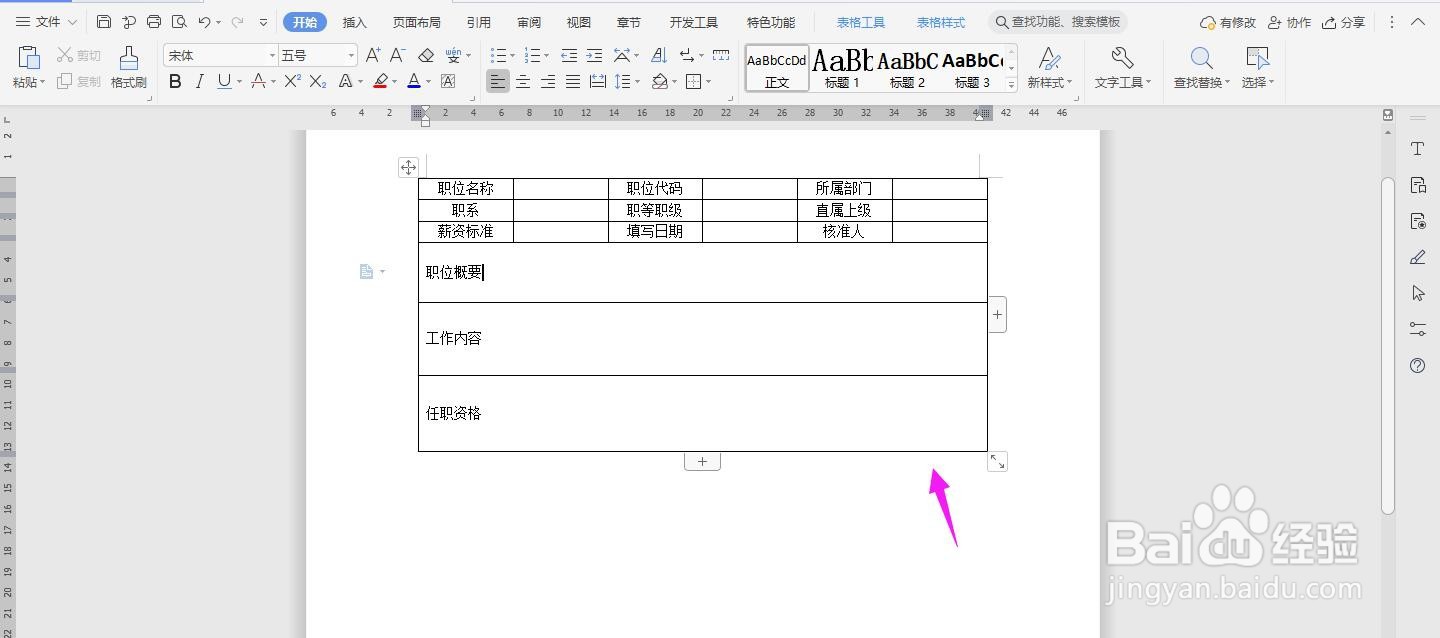1440x638 pixels.
Task: Toggle Strikethrough text formatting
Action: click(258, 82)
